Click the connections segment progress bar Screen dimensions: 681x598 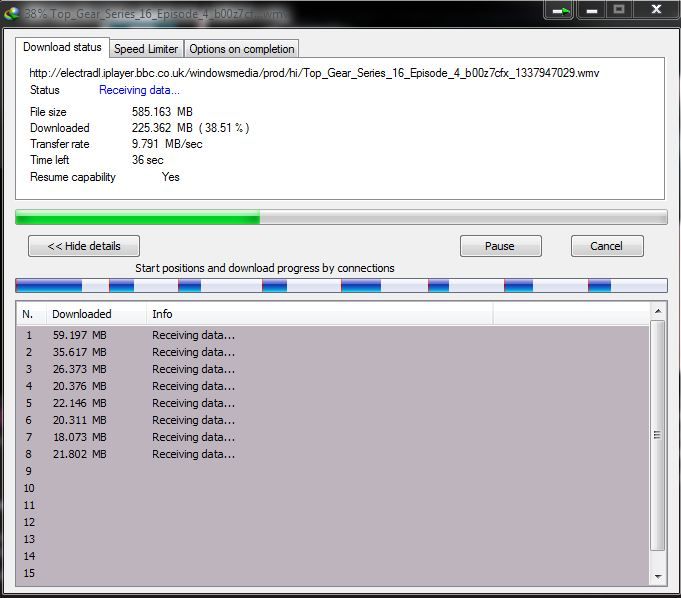coord(340,286)
